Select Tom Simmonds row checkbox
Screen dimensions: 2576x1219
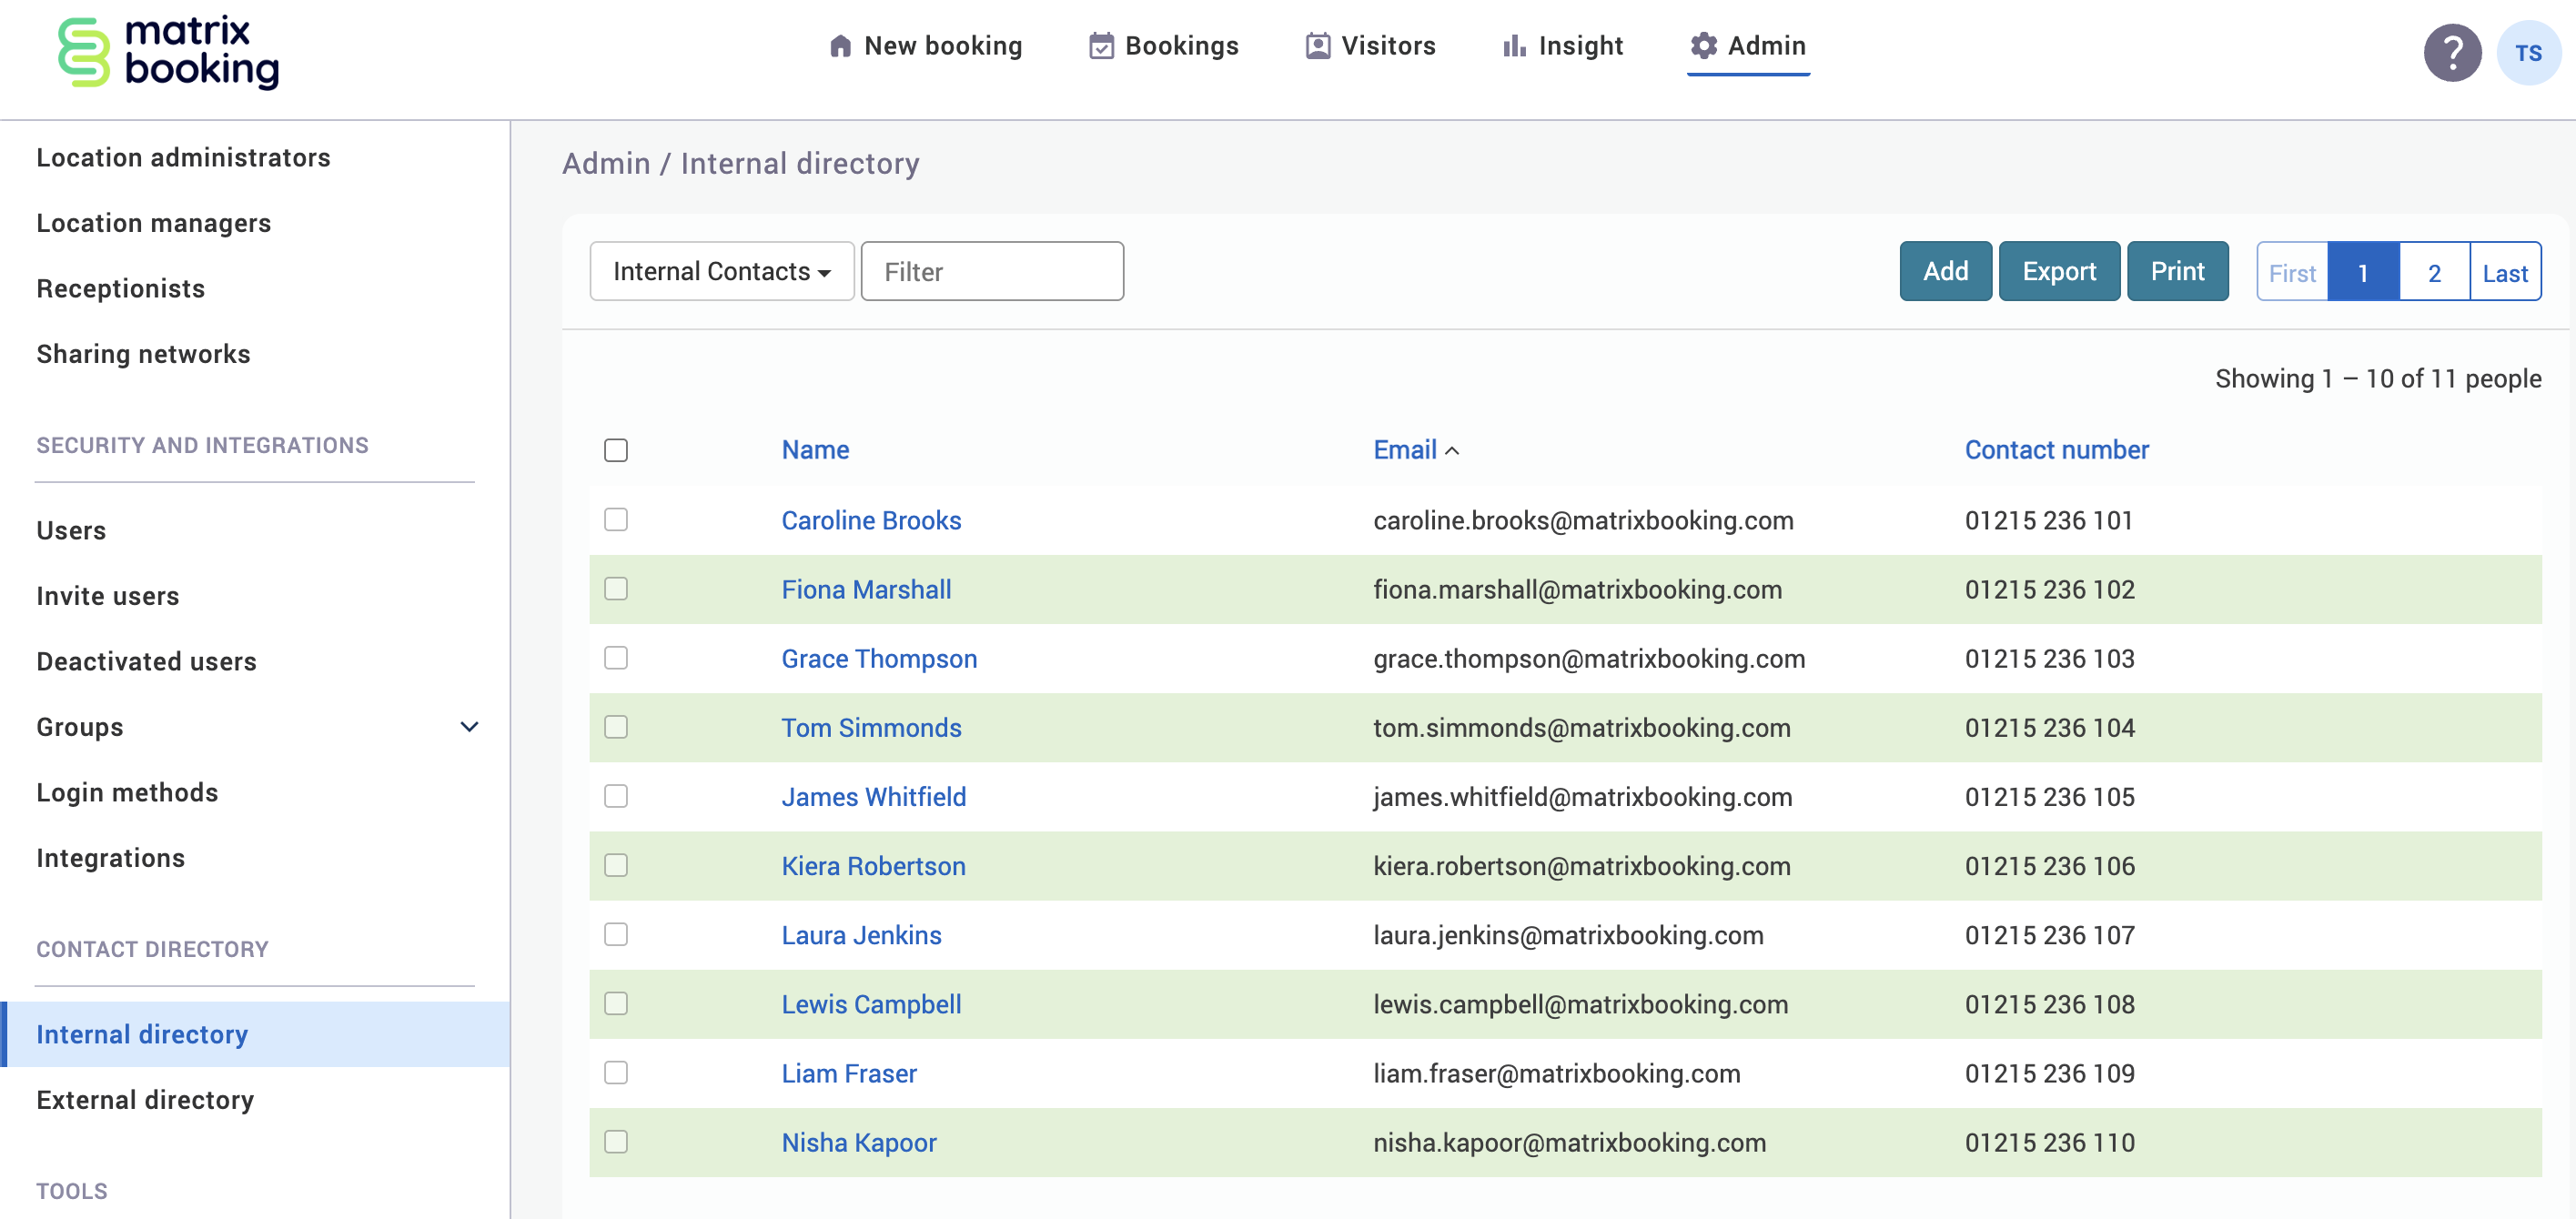point(616,727)
